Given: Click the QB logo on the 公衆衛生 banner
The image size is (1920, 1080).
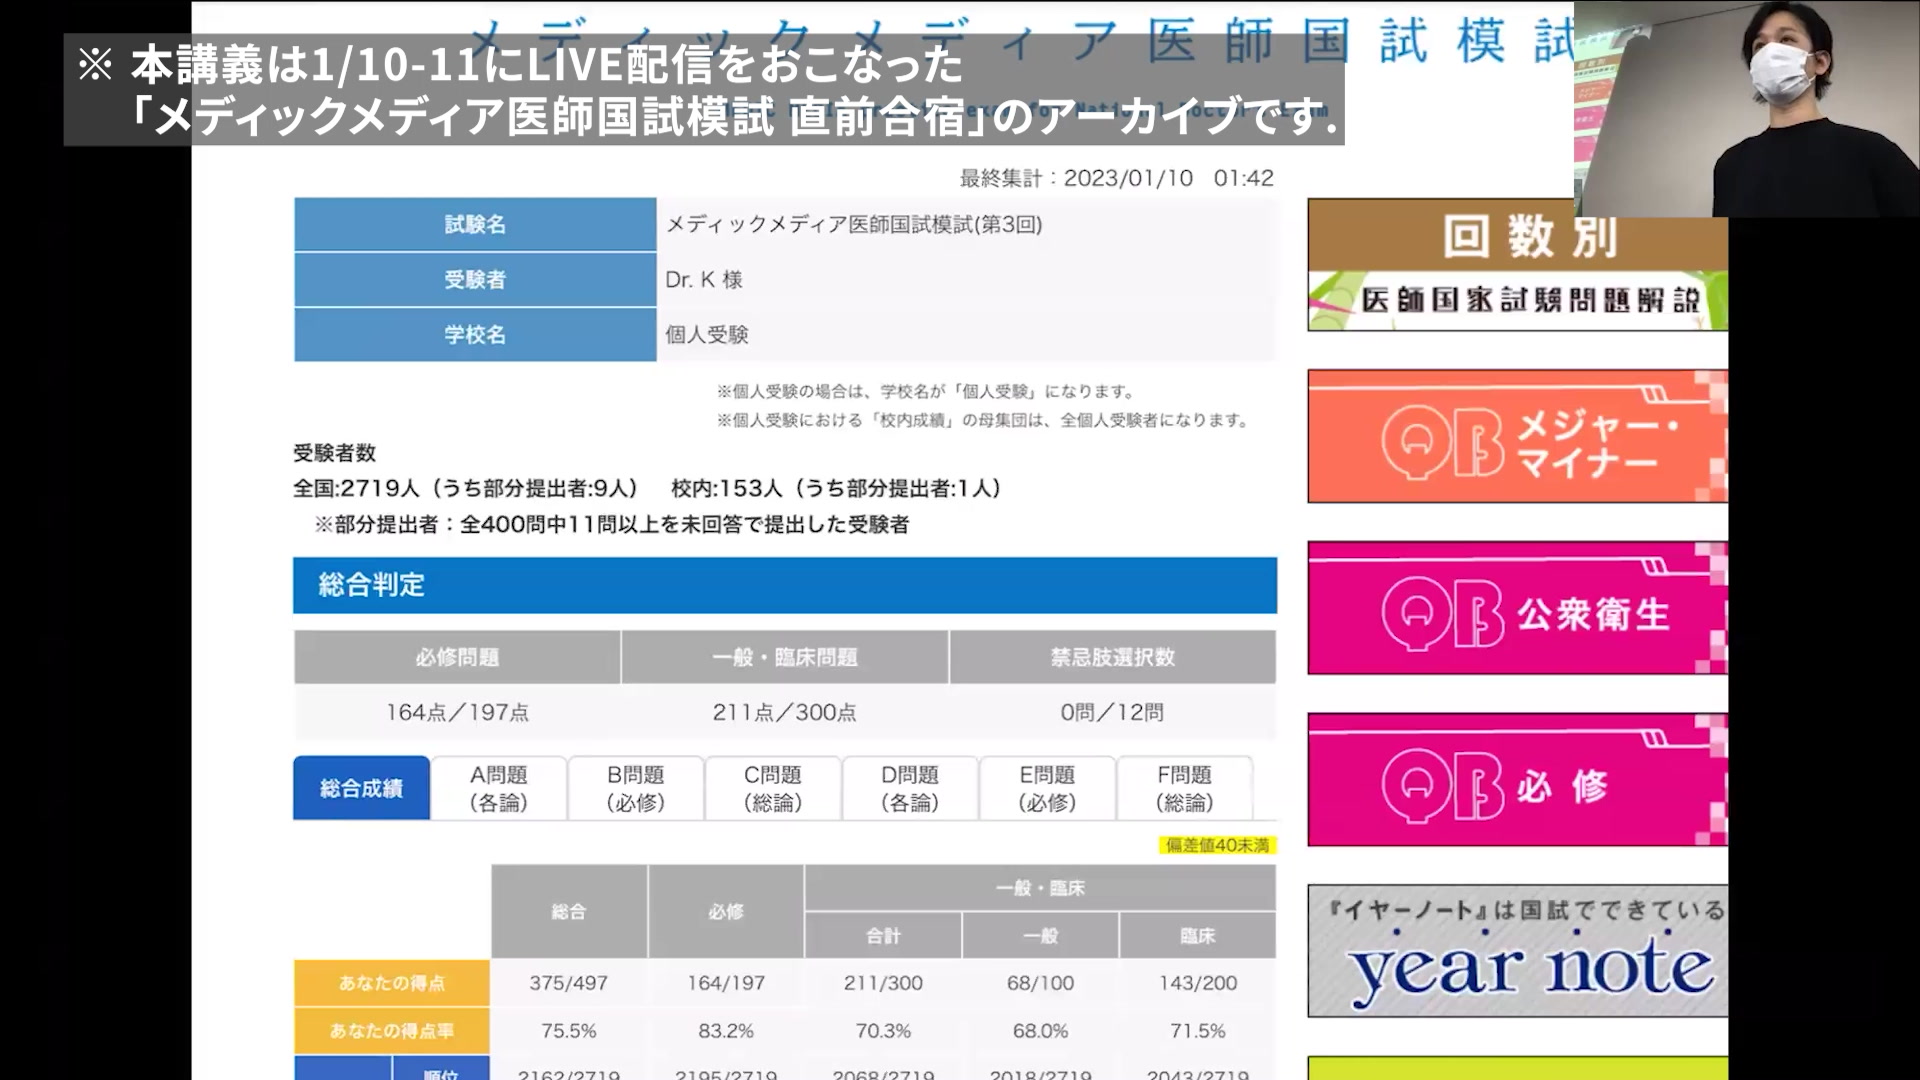Looking at the screenshot, I should (1443, 612).
